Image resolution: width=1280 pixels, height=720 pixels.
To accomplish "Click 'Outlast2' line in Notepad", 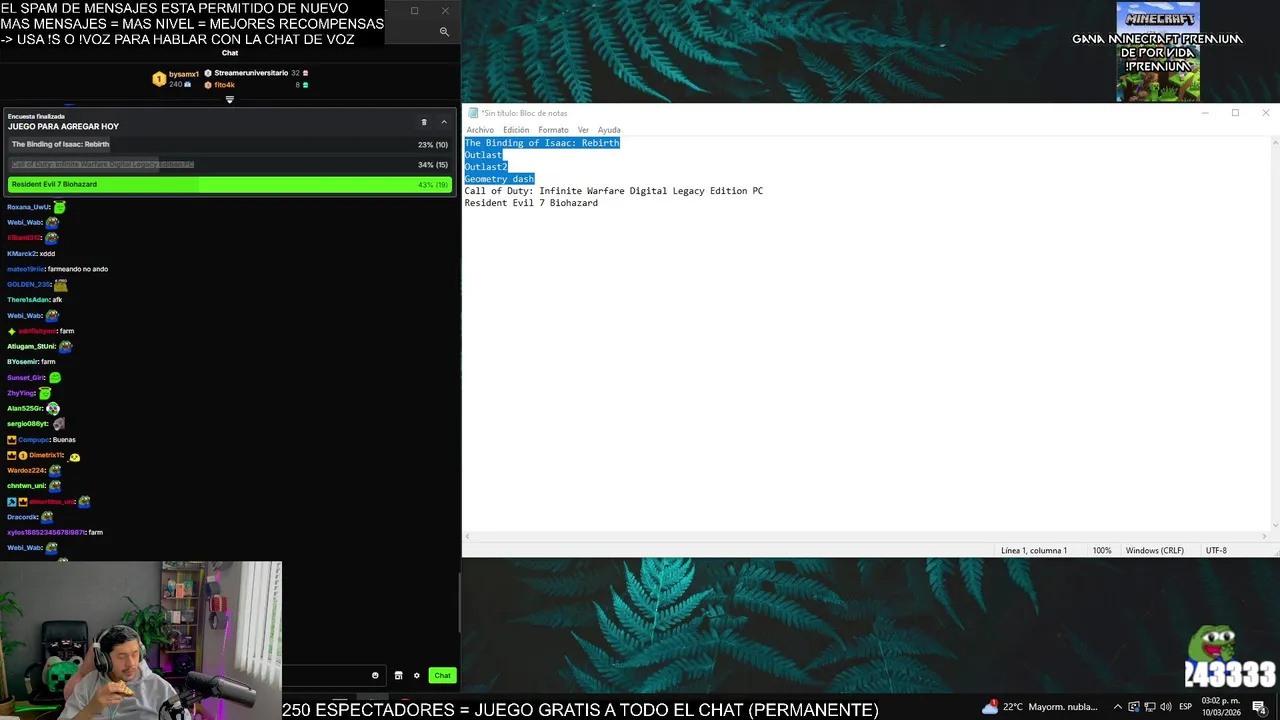I will pyautogui.click(x=486, y=167).
